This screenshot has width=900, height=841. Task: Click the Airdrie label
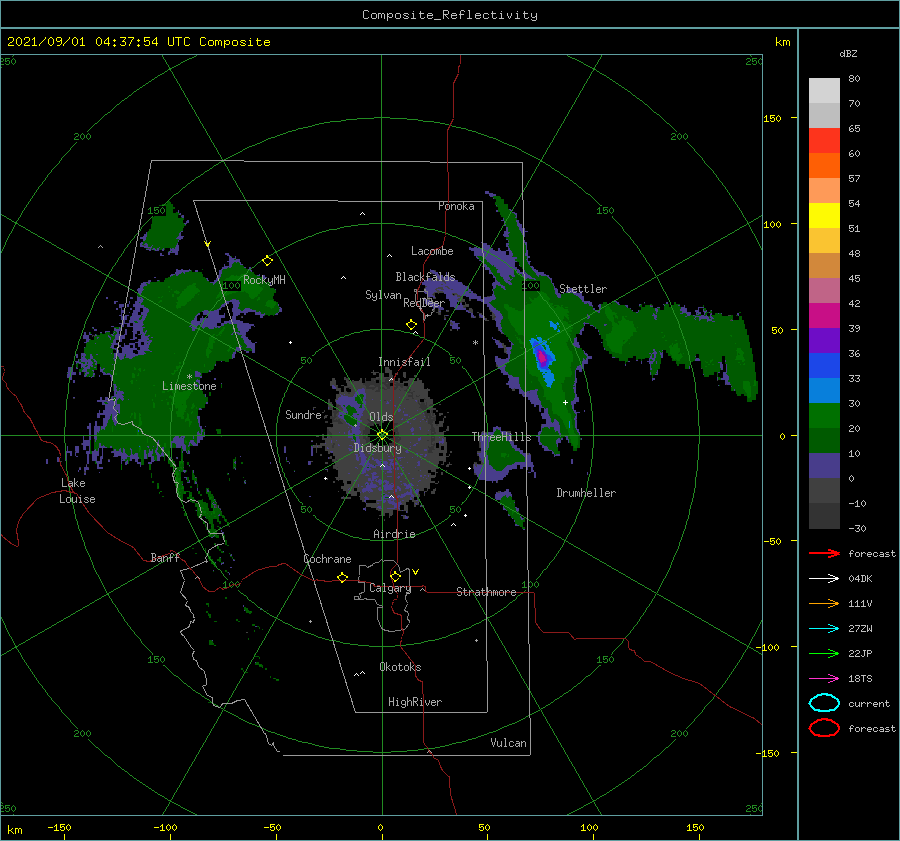click(x=394, y=534)
